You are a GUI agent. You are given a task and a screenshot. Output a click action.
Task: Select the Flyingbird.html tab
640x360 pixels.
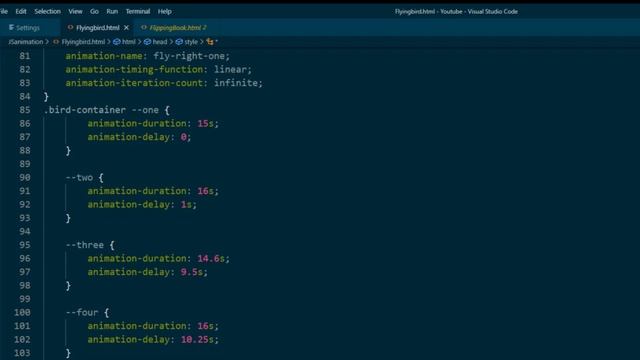coord(98,28)
